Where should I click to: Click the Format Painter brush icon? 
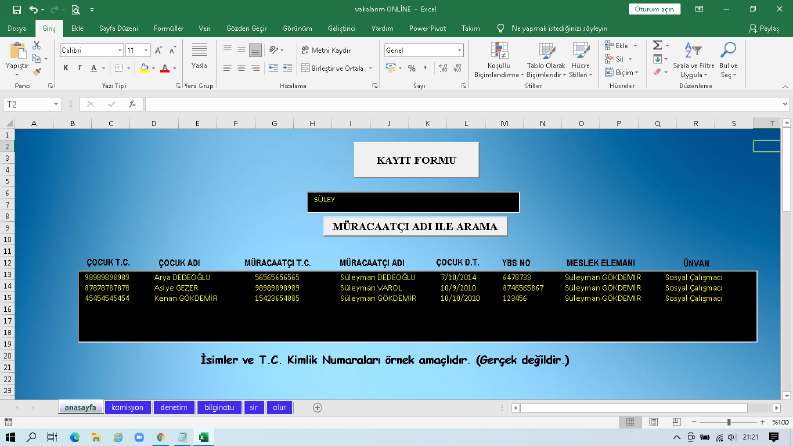[36, 72]
